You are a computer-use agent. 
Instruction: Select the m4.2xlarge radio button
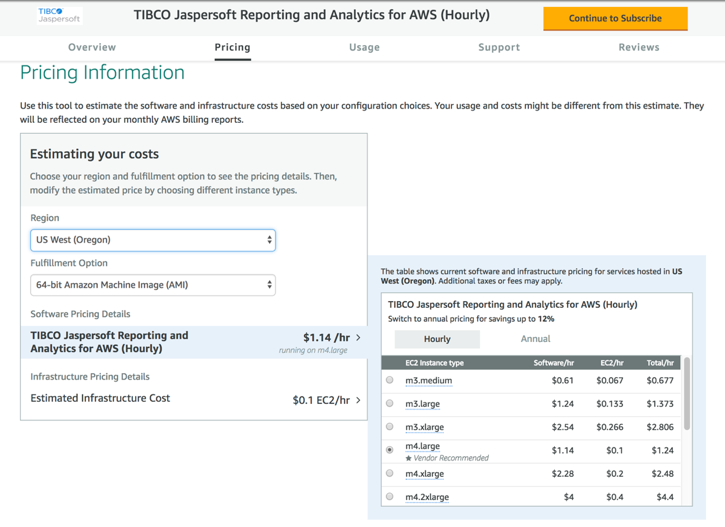pyautogui.click(x=390, y=496)
